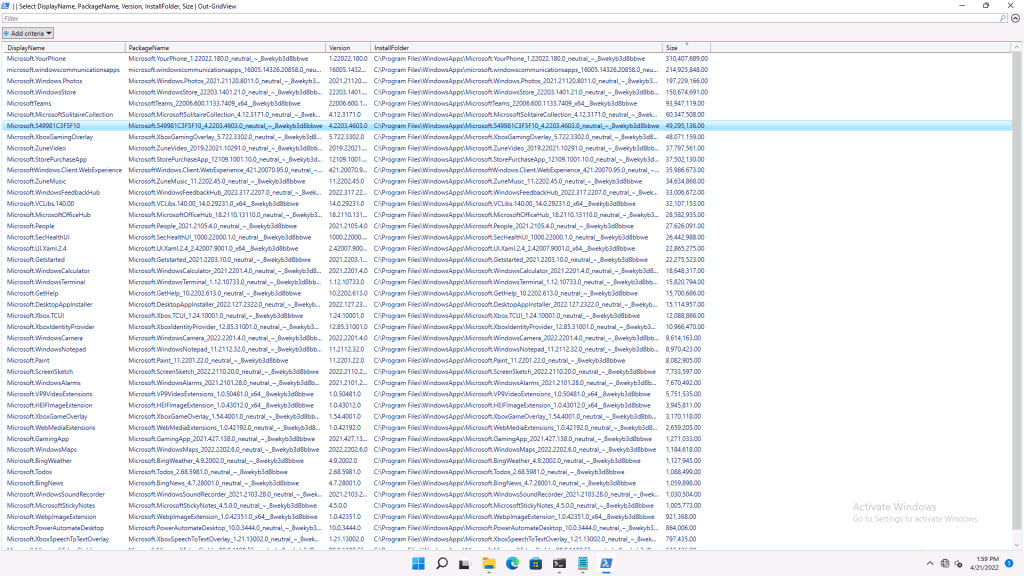
Task: Show hidden icons in the system tray
Action: [x=930, y=564]
